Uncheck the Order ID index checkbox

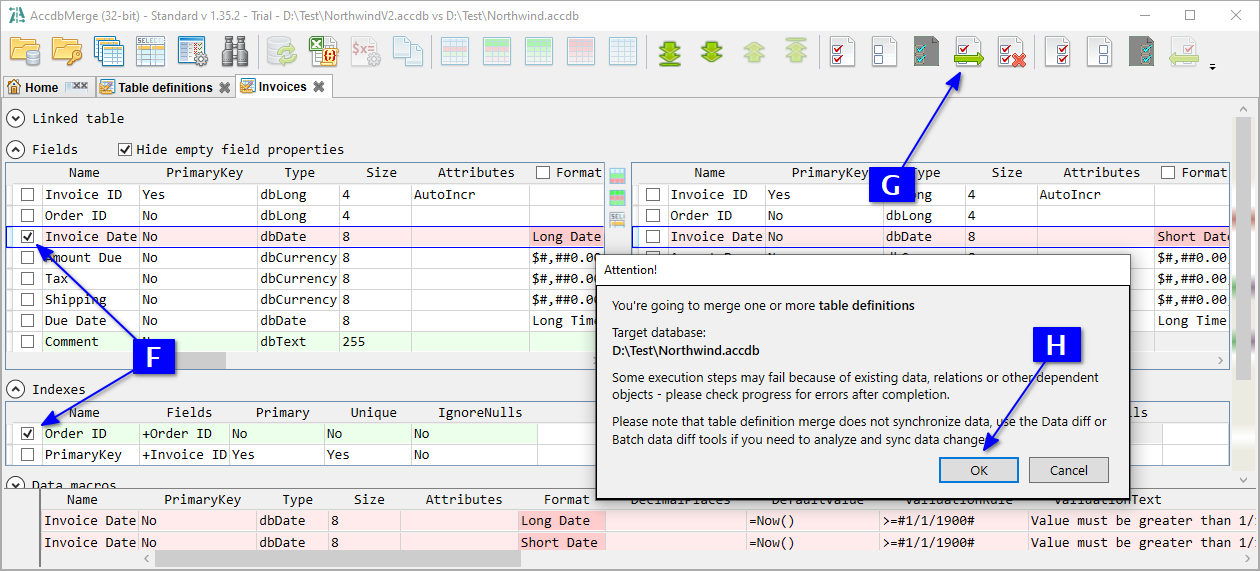[x=28, y=434]
